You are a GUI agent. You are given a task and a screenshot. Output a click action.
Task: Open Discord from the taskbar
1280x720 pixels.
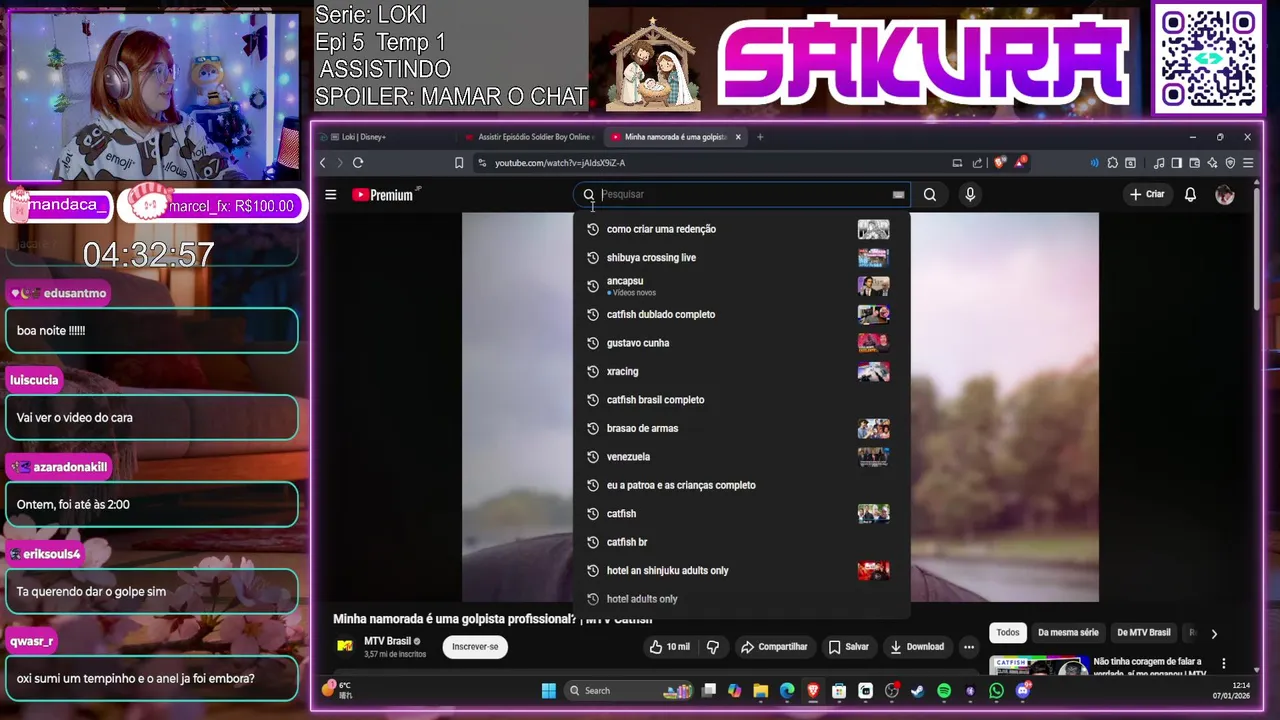(x=1022, y=691)
